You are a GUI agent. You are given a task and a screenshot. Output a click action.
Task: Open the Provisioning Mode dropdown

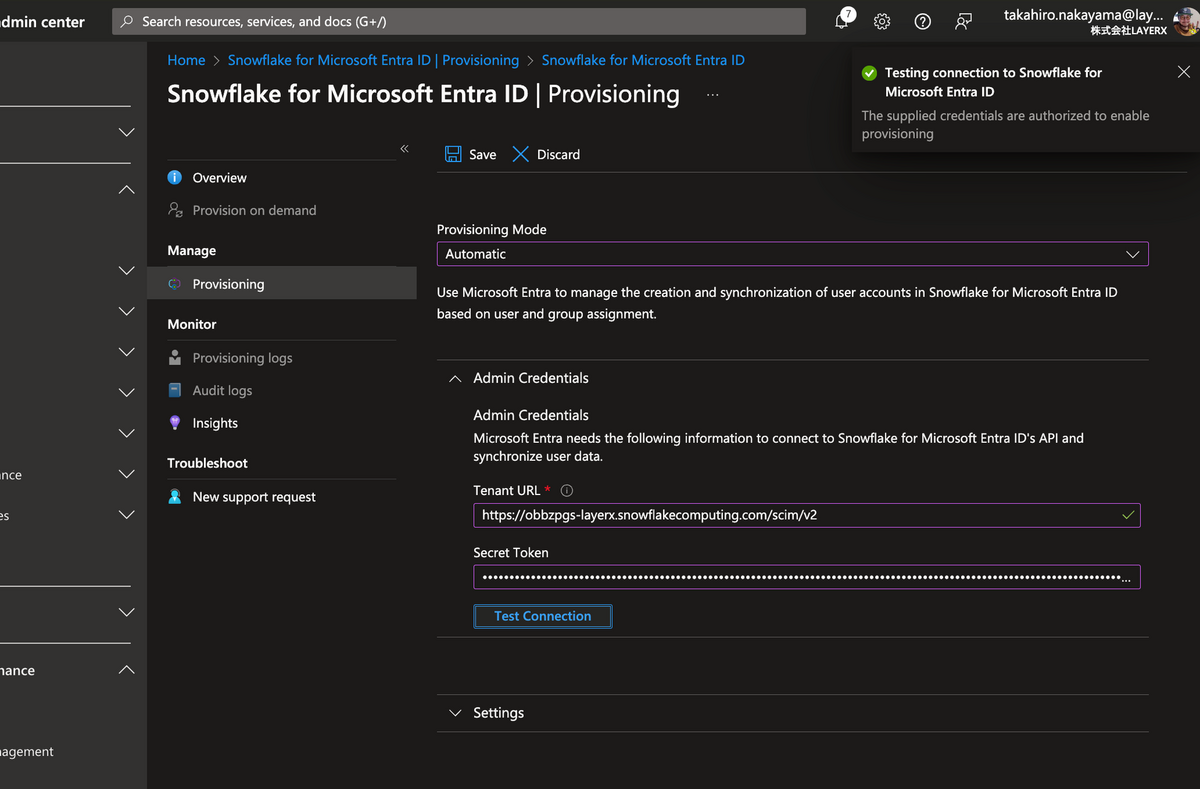pyautogui.click(x=792, y=254)
